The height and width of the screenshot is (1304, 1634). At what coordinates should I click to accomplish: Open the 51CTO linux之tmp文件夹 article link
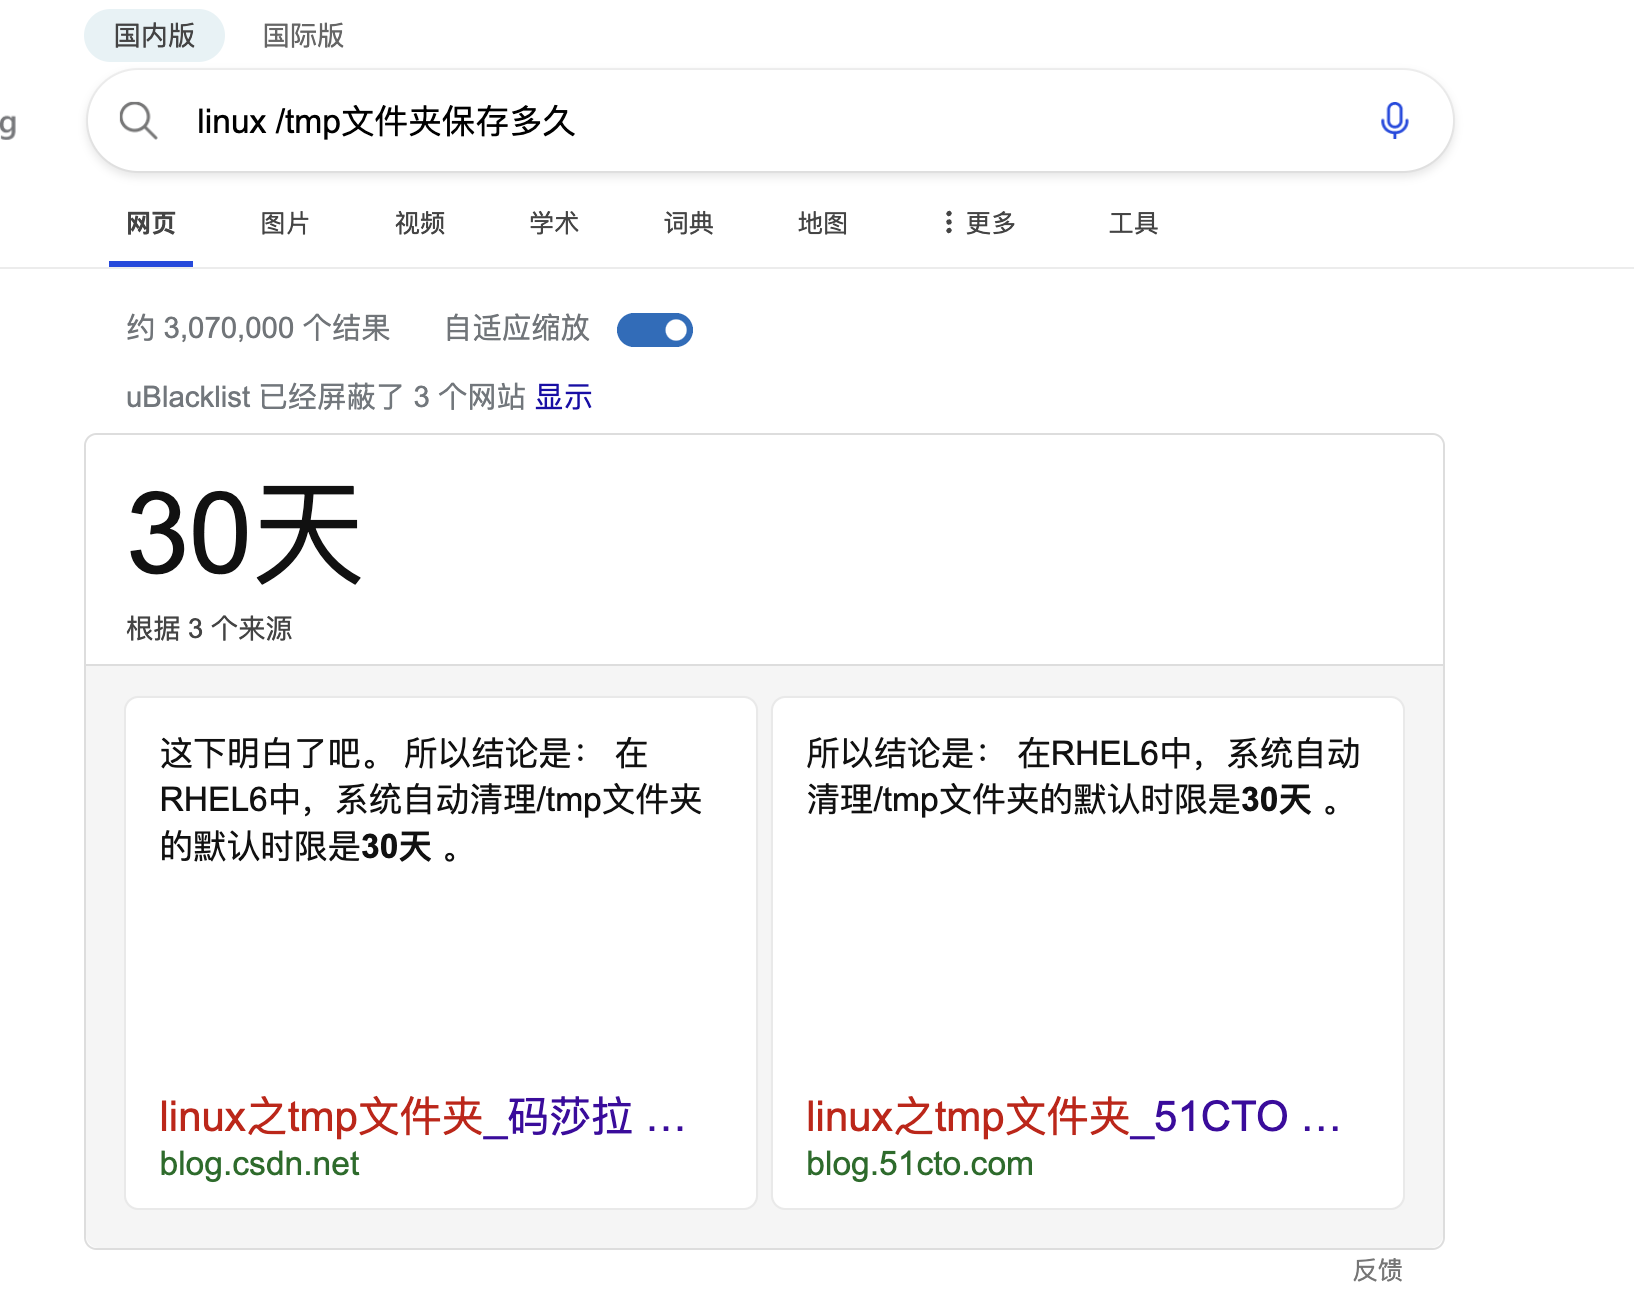coord(1072,1116)
